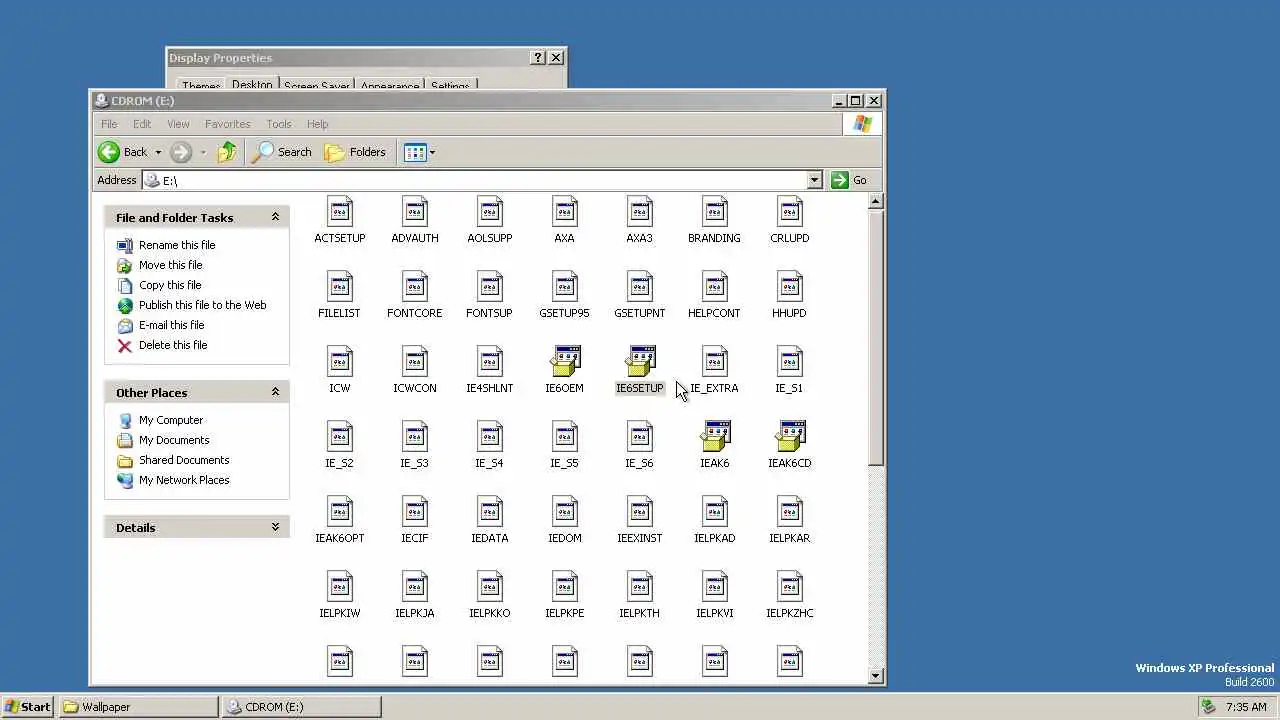Select the IE_EXTRA file icon

[x=715, y=362]
